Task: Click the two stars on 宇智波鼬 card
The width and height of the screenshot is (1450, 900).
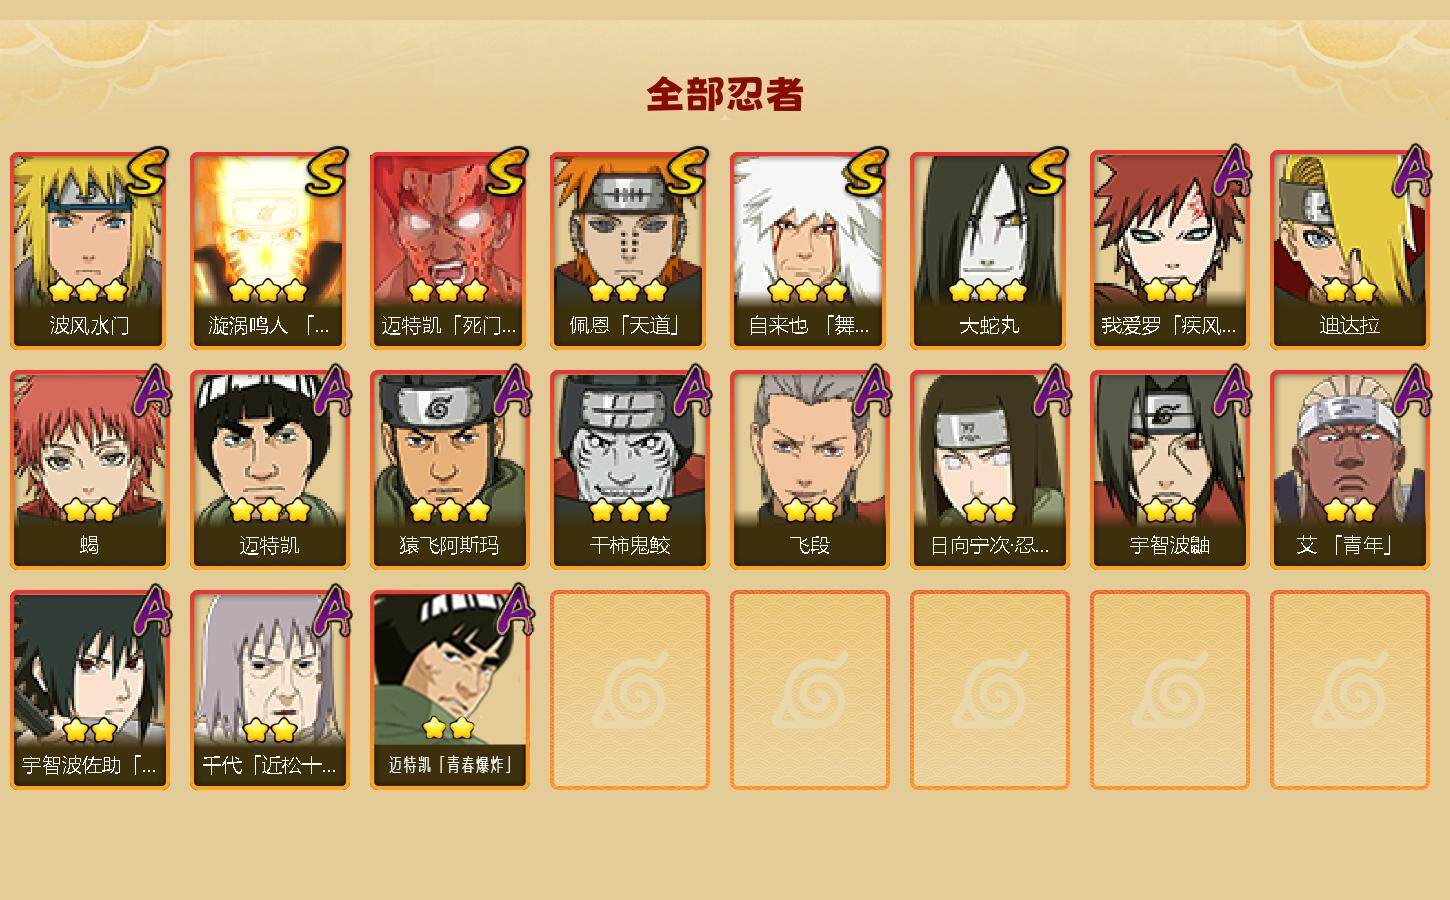Action: click(x=1170, y=511)
